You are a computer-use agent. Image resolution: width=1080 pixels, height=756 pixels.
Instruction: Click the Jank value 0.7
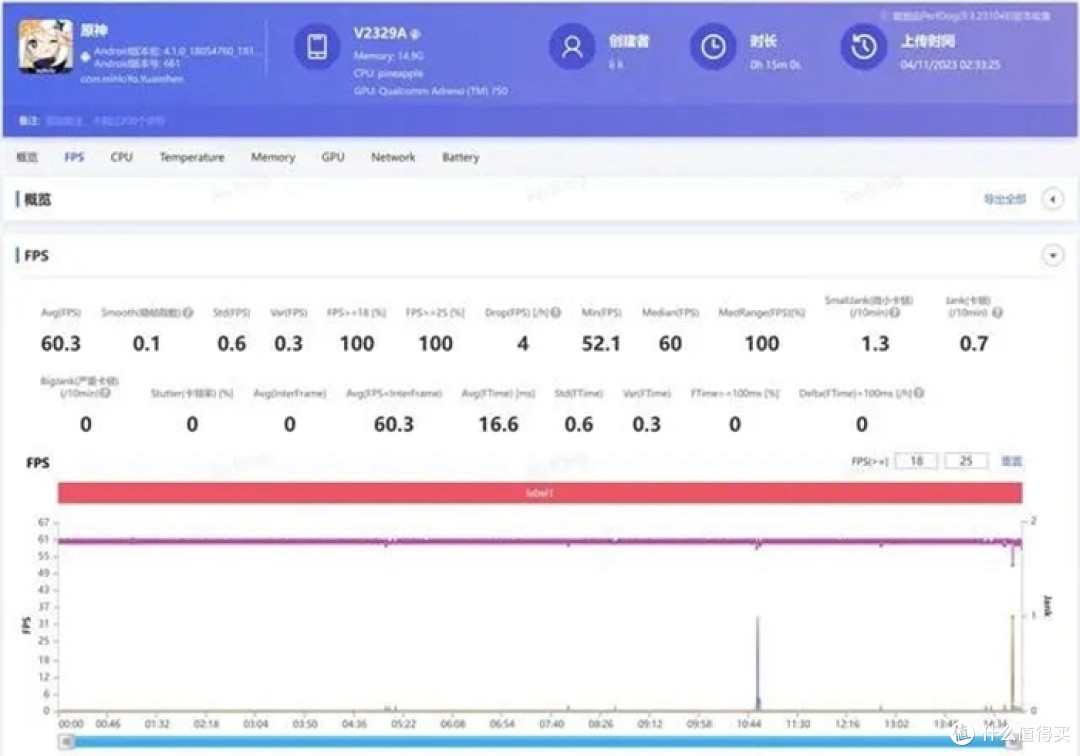(973, 344)
